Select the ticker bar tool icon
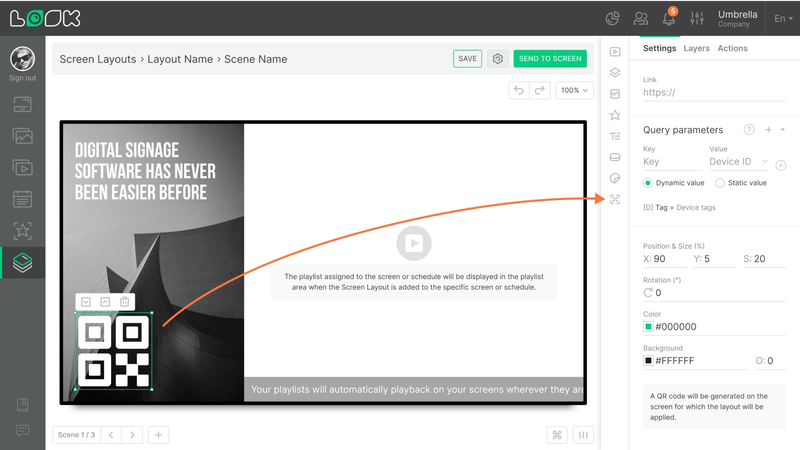Viewport: 800px width, 450px height. (615, 157)
